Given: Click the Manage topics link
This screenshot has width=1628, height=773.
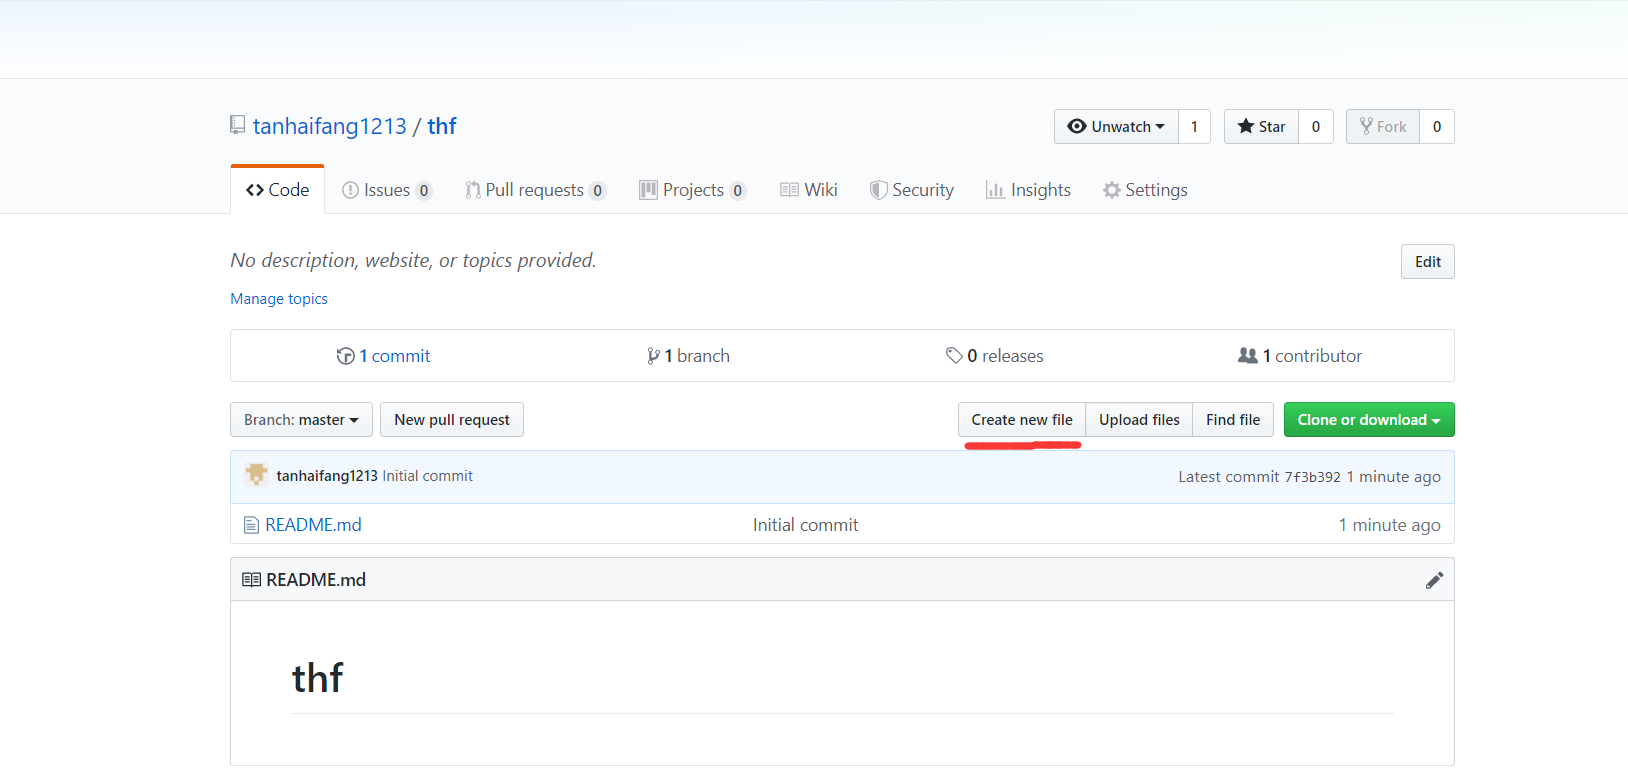Looking at the screenshot, I should tap(279, 299).
